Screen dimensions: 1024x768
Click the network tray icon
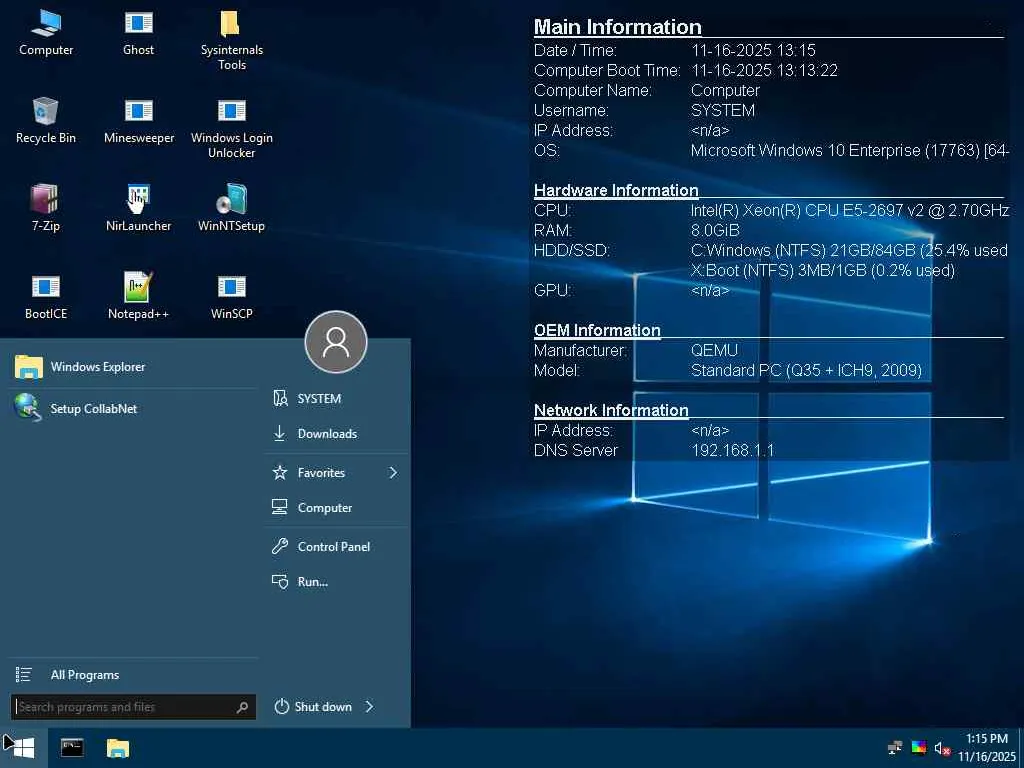pyautogui.click(x=895, y=748)
